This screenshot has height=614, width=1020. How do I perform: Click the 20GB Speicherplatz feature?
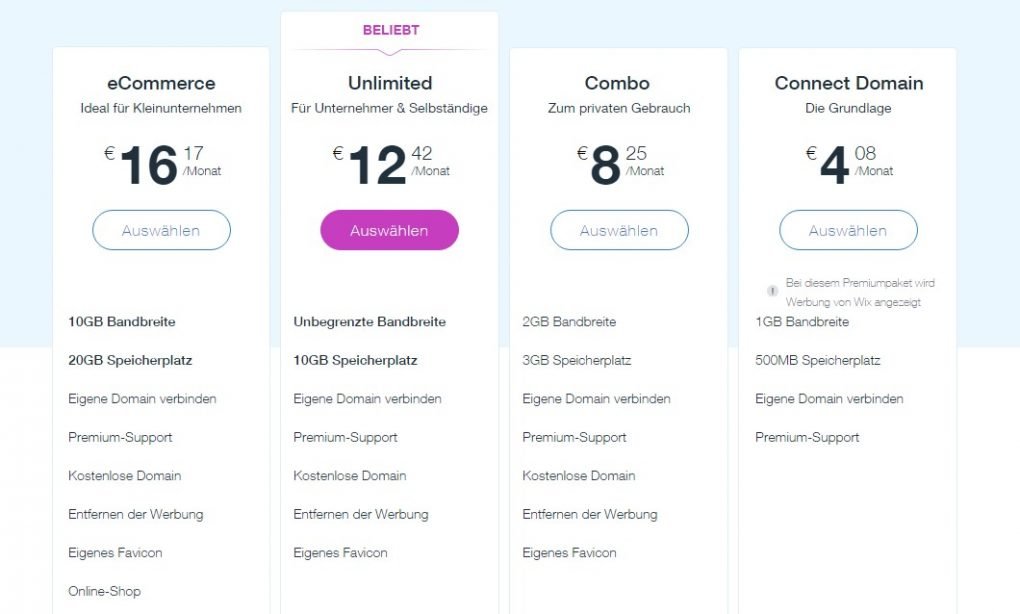click(130, 360)
